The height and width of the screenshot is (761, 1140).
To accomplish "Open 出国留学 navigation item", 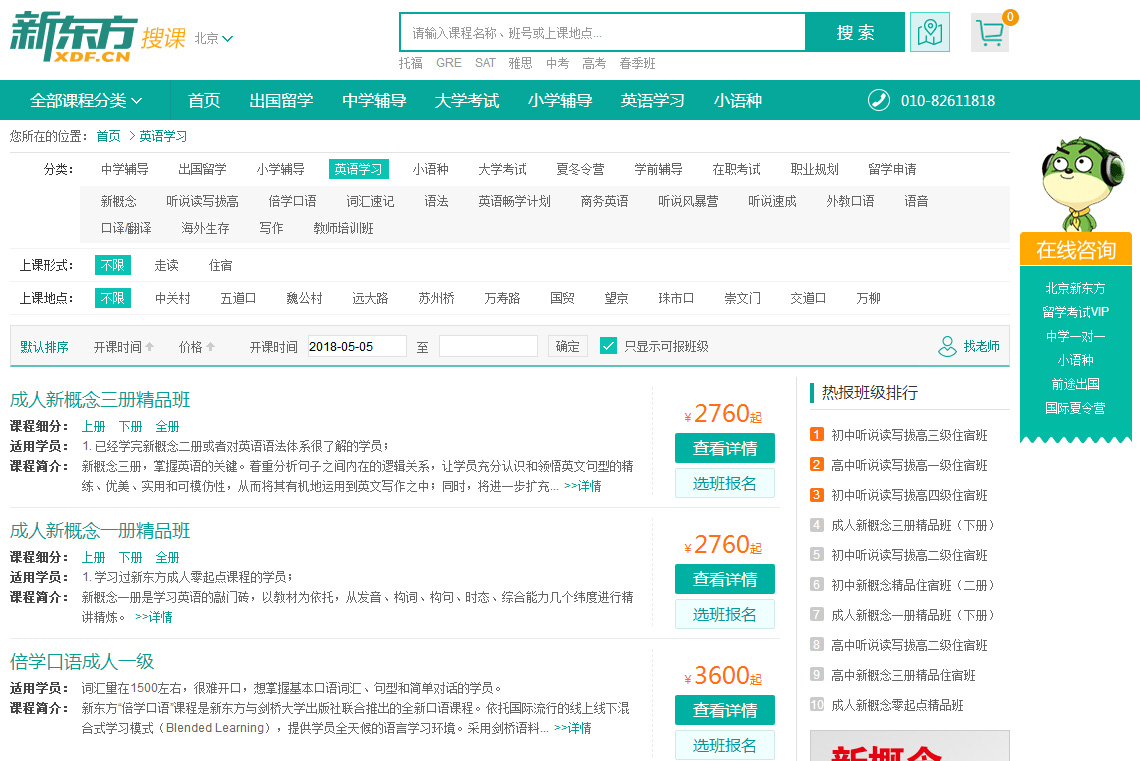I will pyautogui.click(x=281, y=100).
